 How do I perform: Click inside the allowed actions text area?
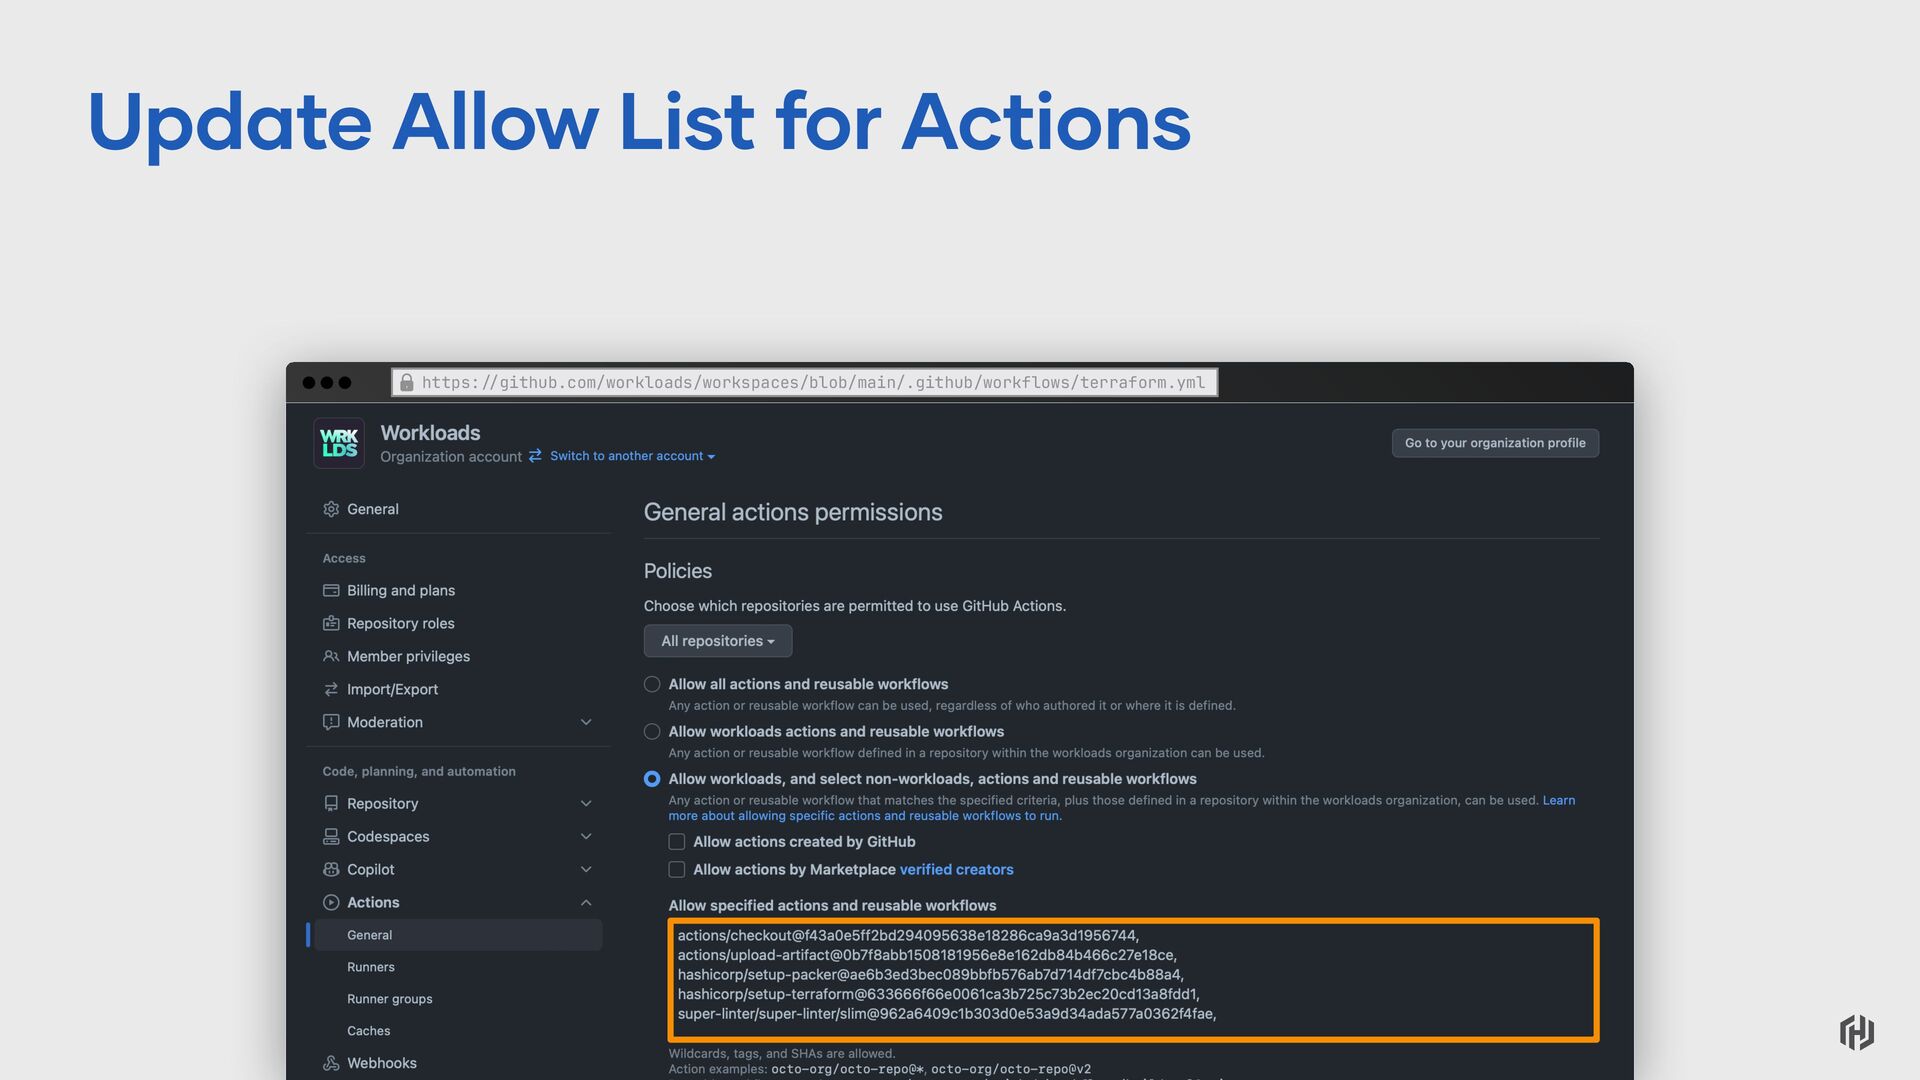pyautogui.click(x=1133, y=981)
